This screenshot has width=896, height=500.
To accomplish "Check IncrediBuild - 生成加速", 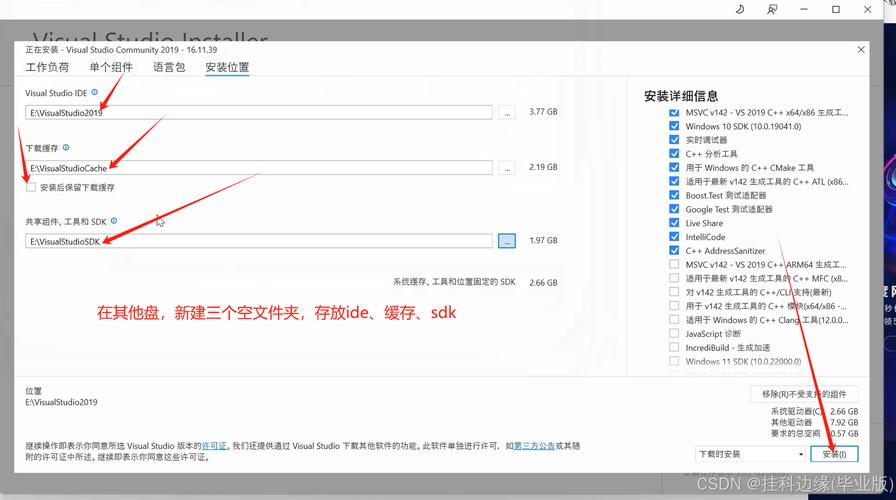I will [x=674, y=347].
